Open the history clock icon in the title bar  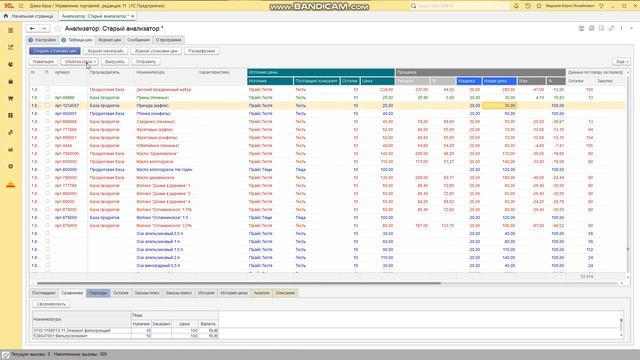[528, 6]
